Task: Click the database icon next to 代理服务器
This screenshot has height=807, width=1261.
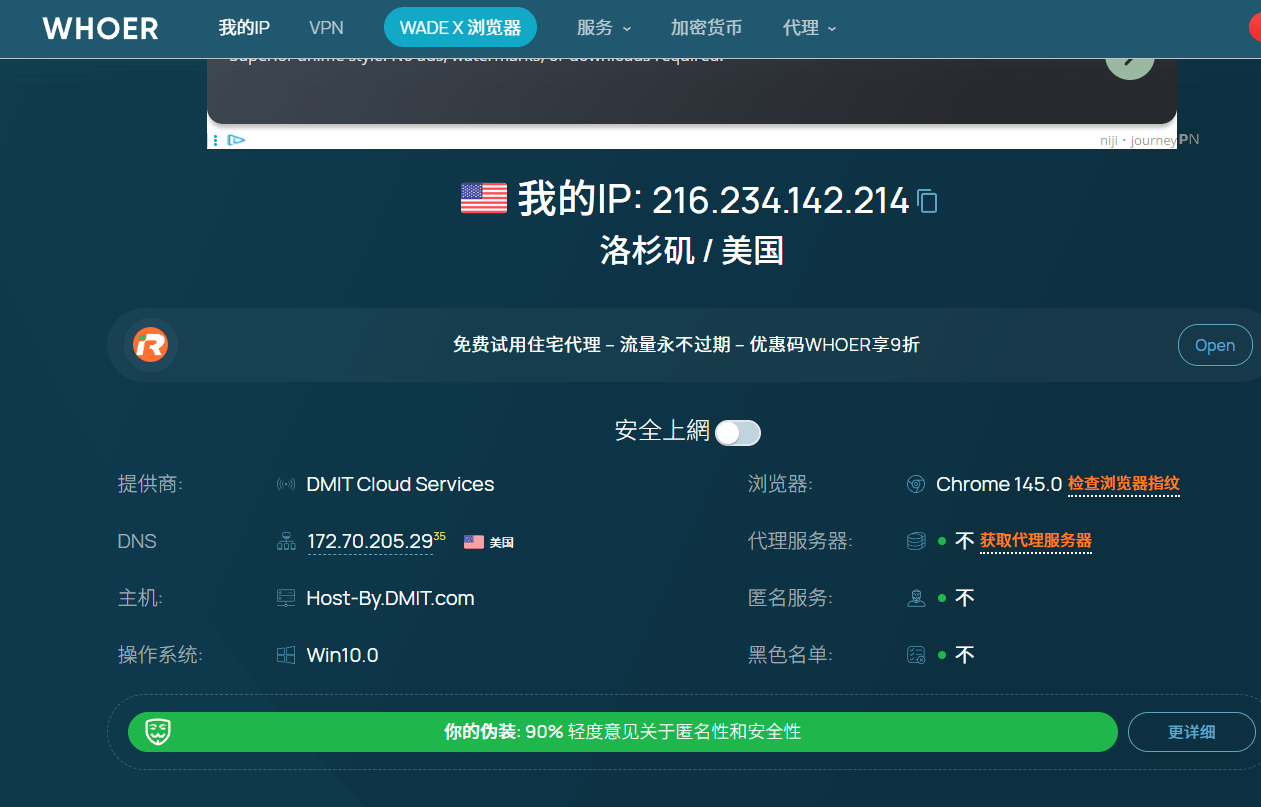Action: tap(915, 540)
